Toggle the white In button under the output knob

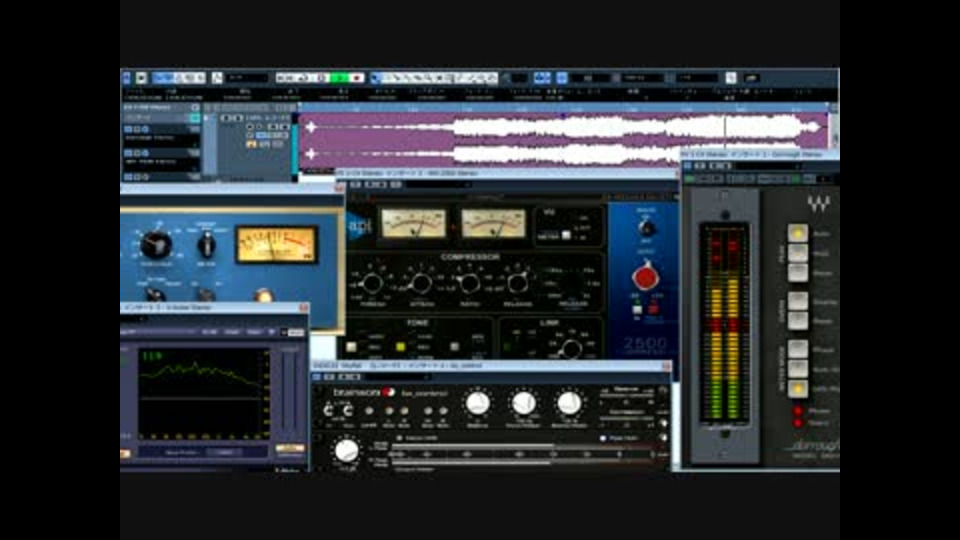637,309
